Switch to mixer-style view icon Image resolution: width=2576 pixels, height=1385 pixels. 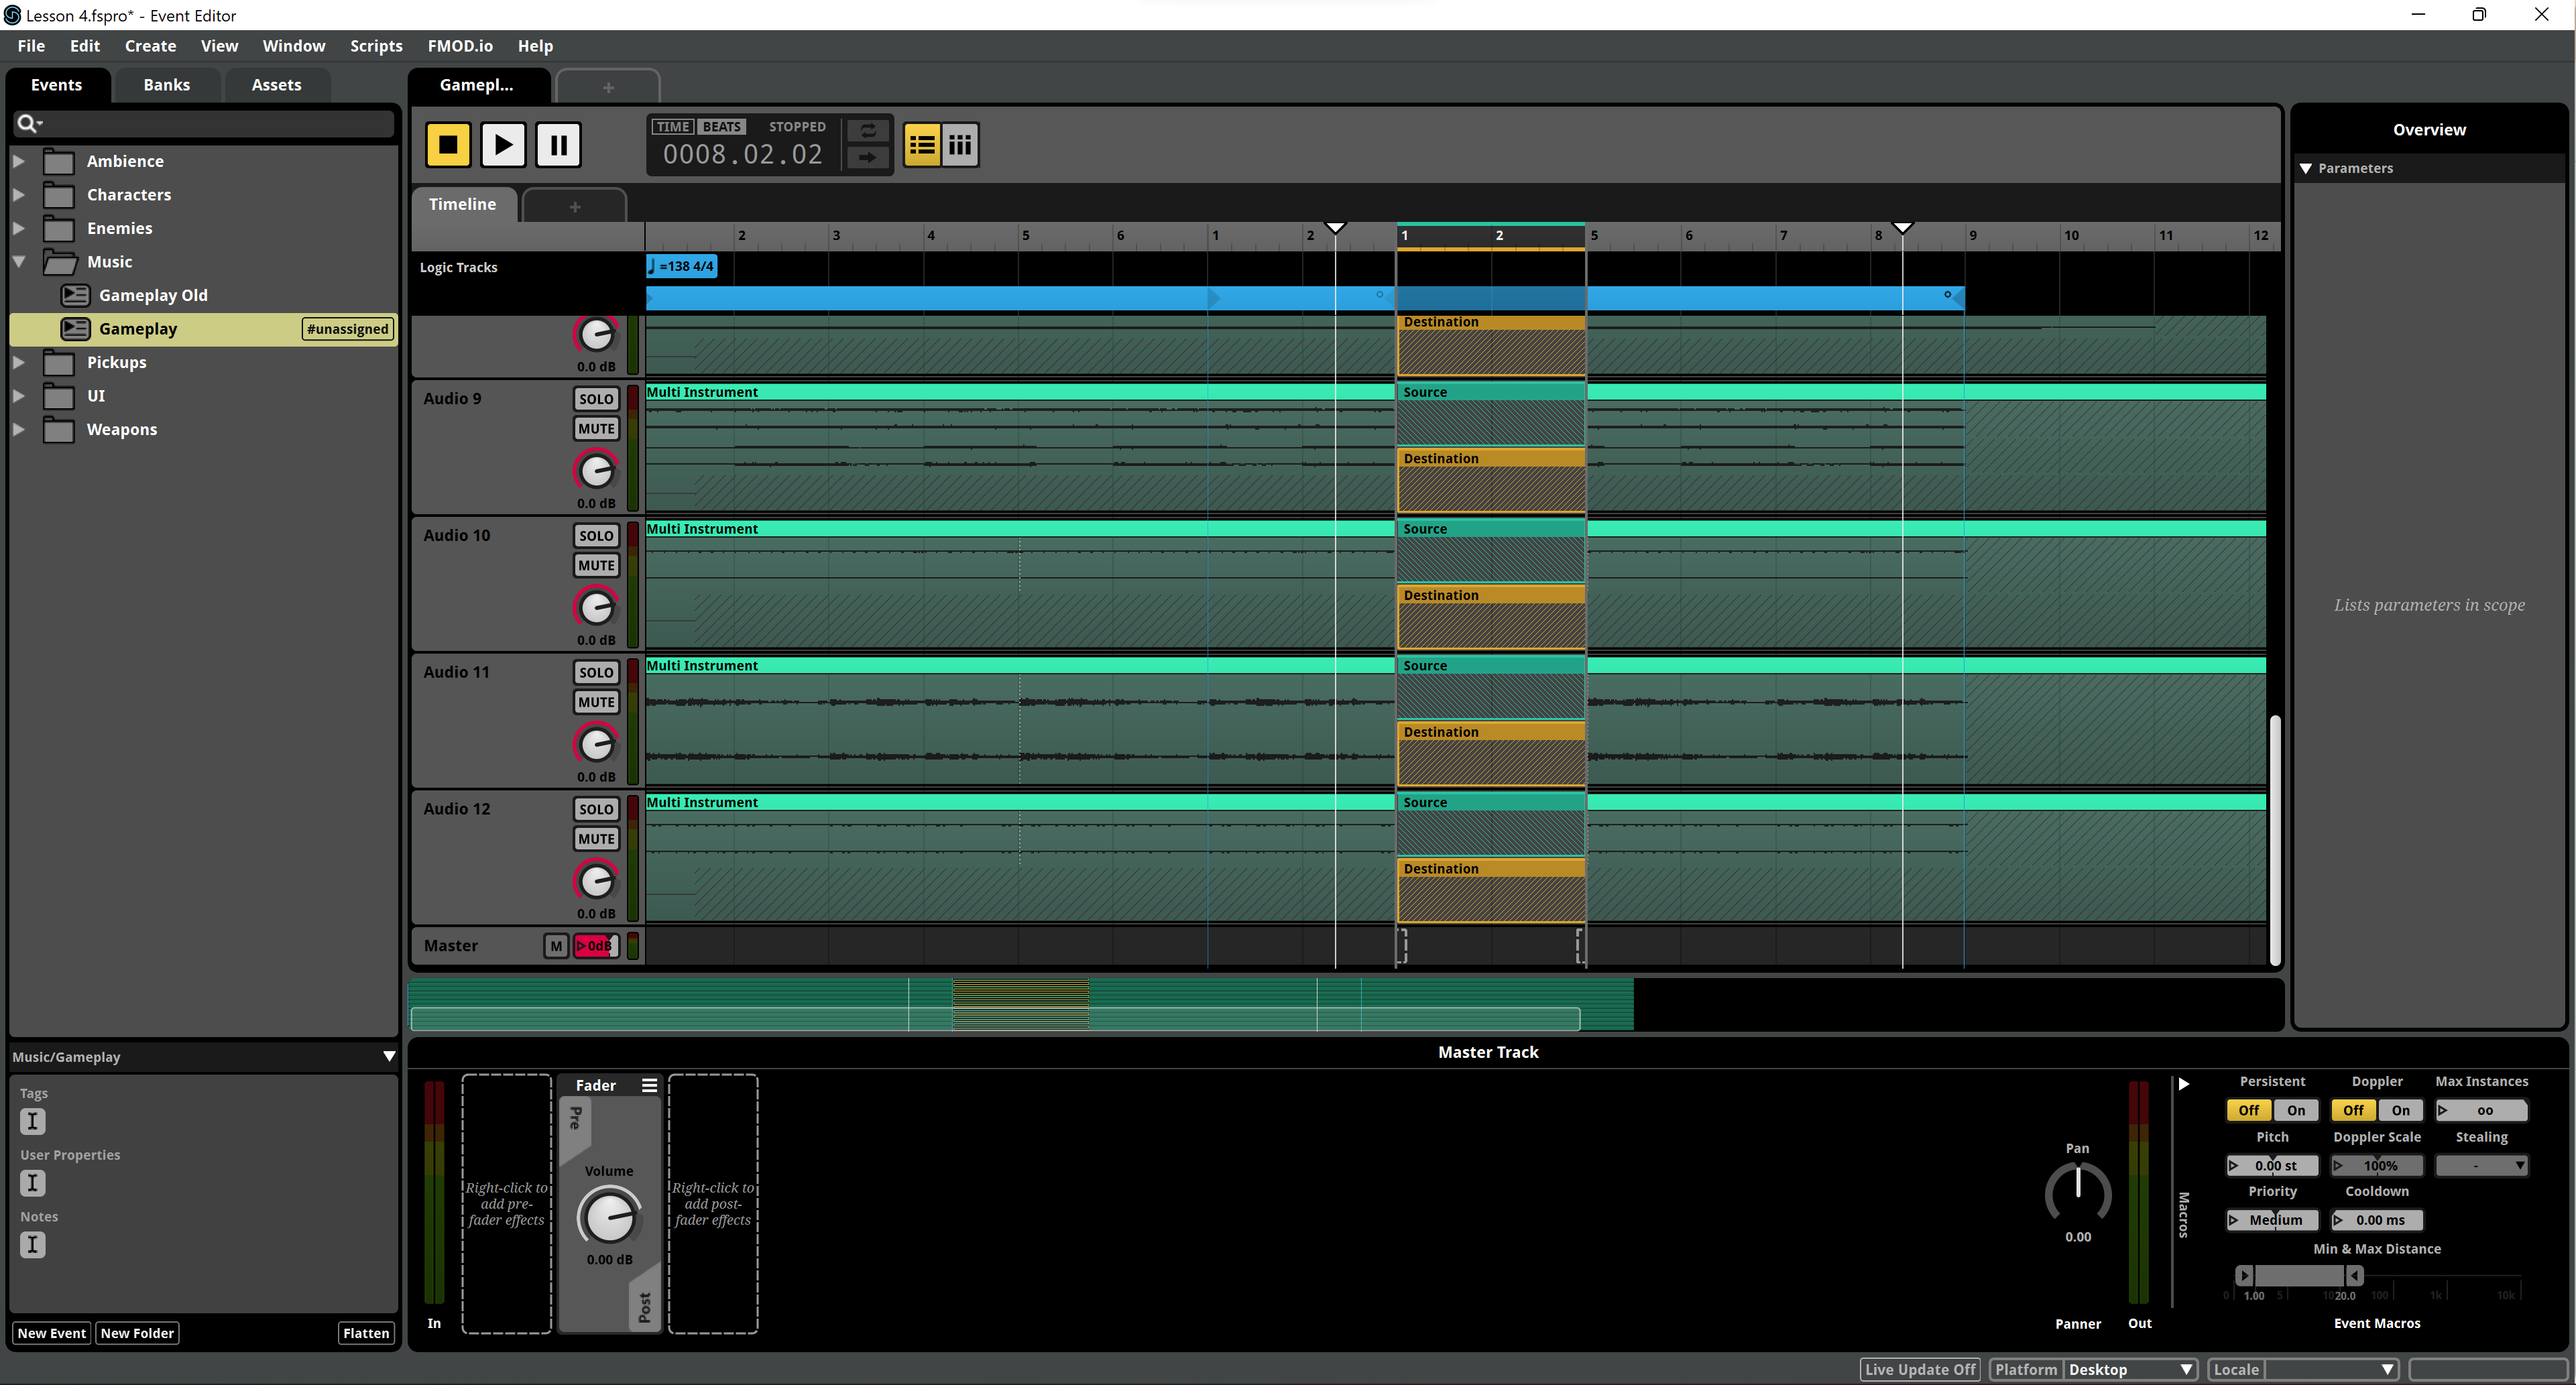coord(960,146)
